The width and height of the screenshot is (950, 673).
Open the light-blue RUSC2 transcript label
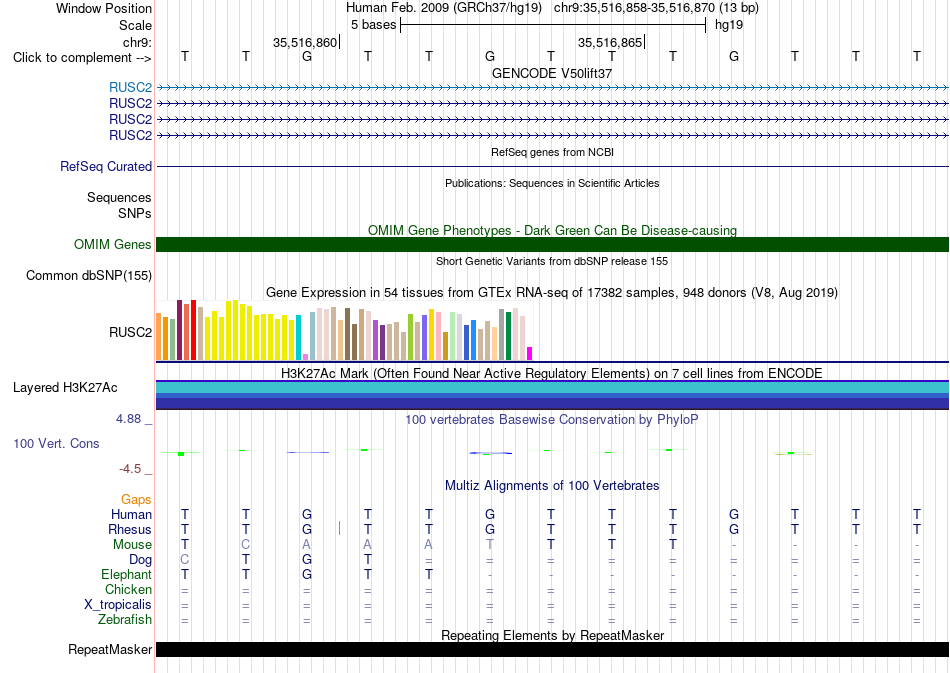(130, 88)
